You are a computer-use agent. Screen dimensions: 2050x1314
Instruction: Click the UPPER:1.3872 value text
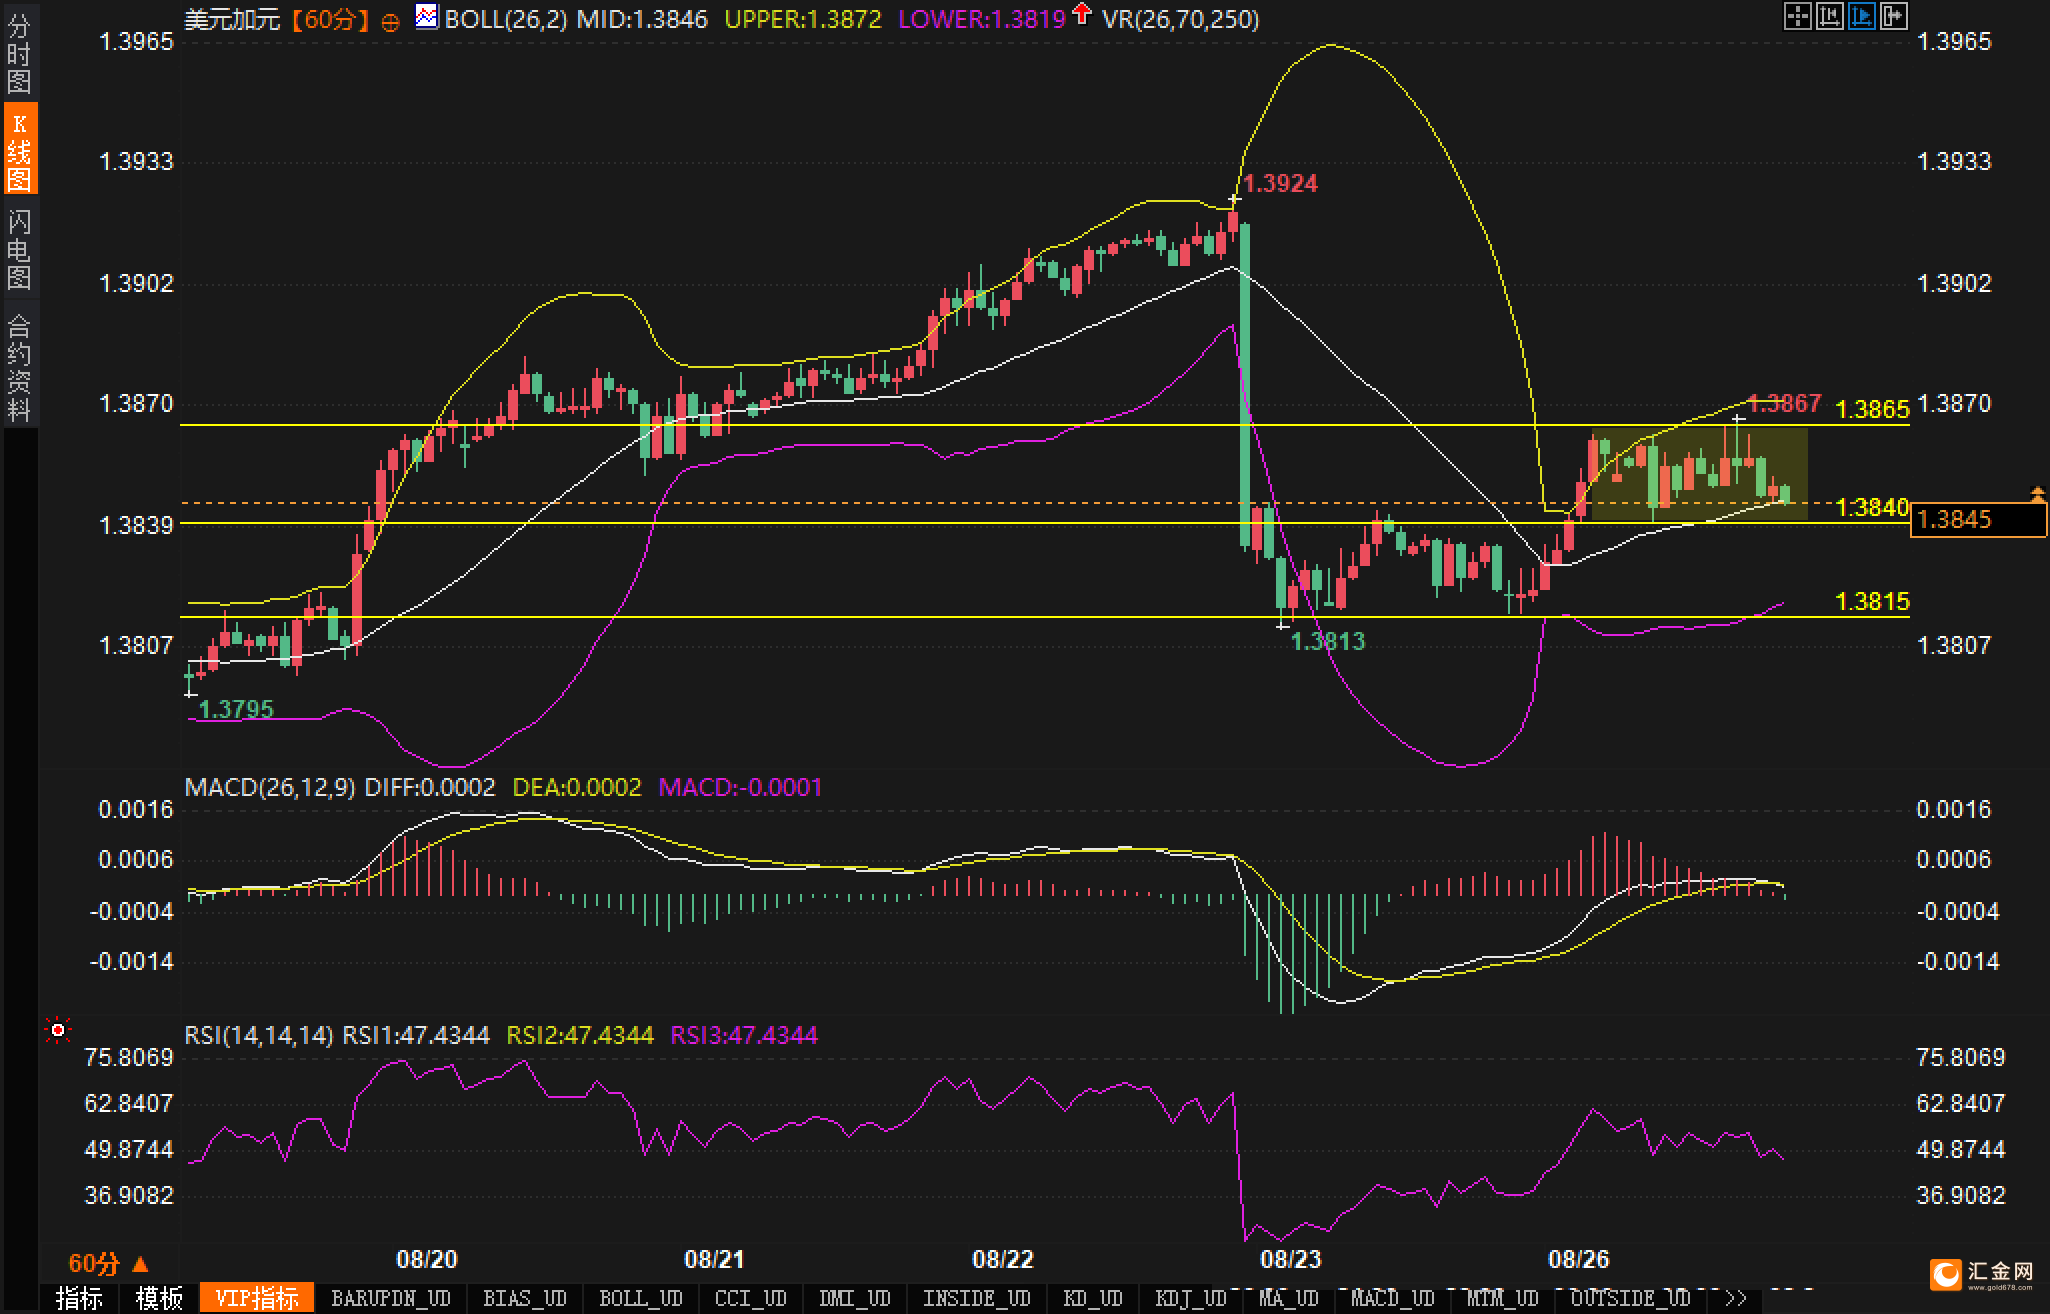click(x=803, y=19)
